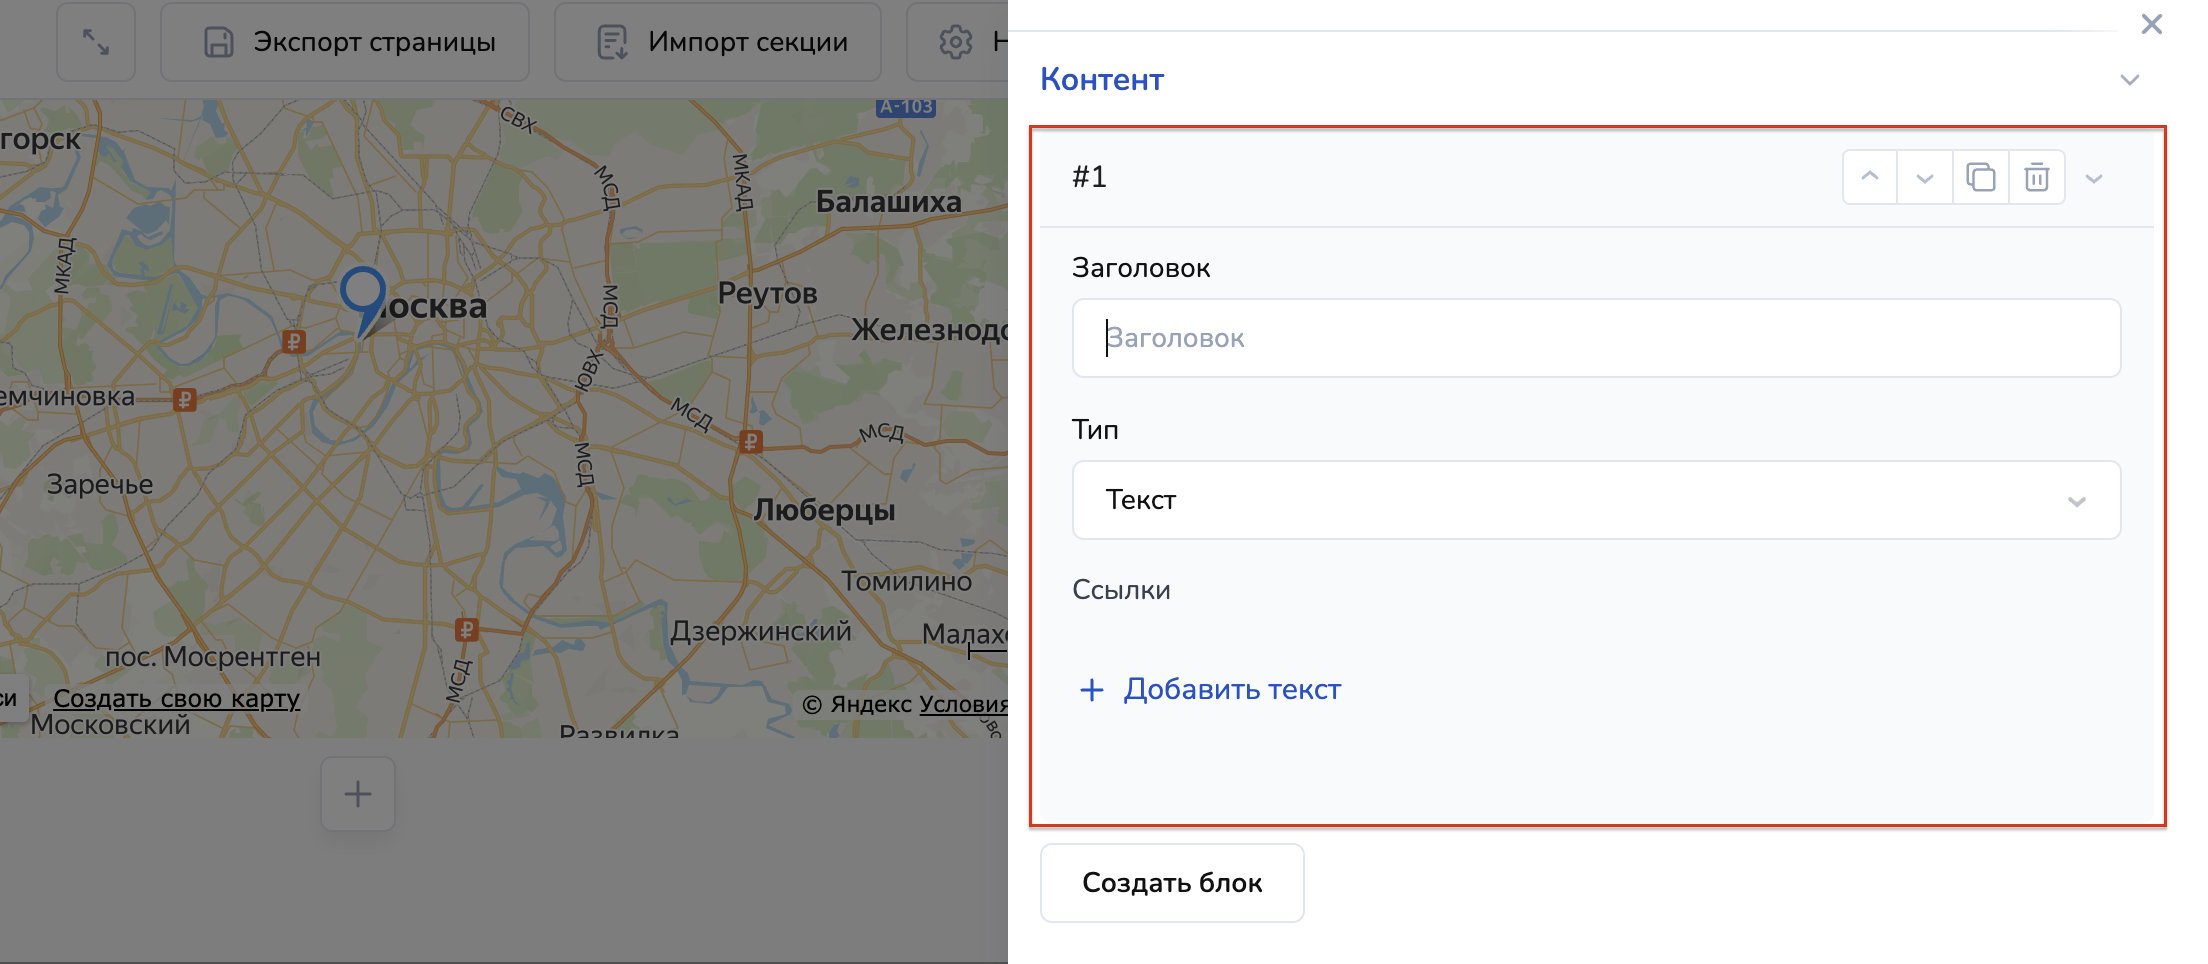2208x964 pixels.
Task: Click the plus add-section button below map
Action: coord(358,794)
